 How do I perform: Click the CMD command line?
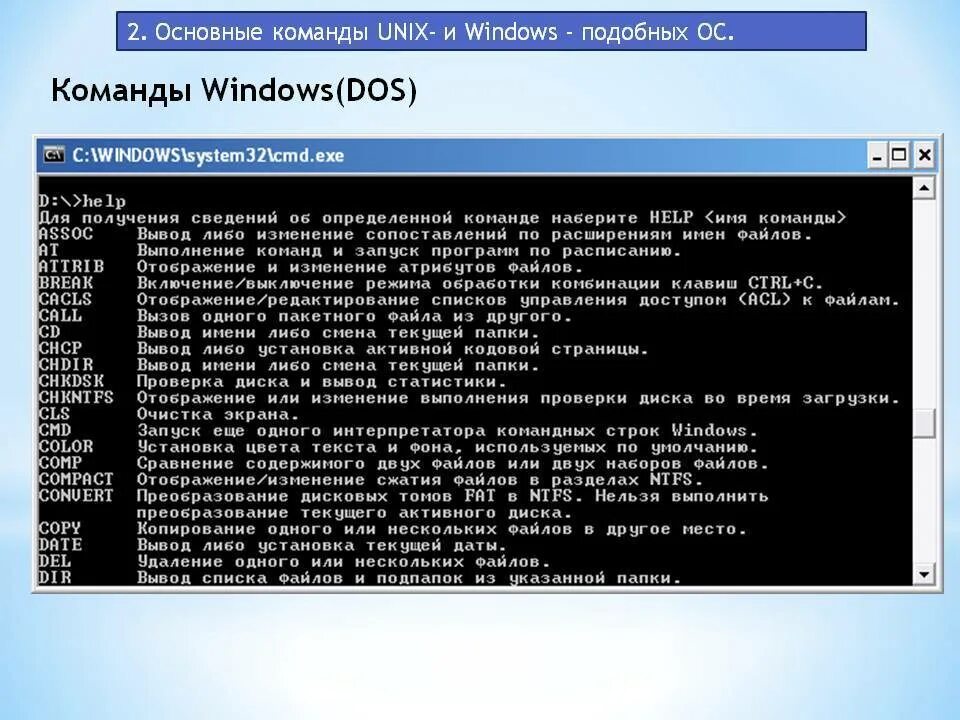(x=398, y=430)
